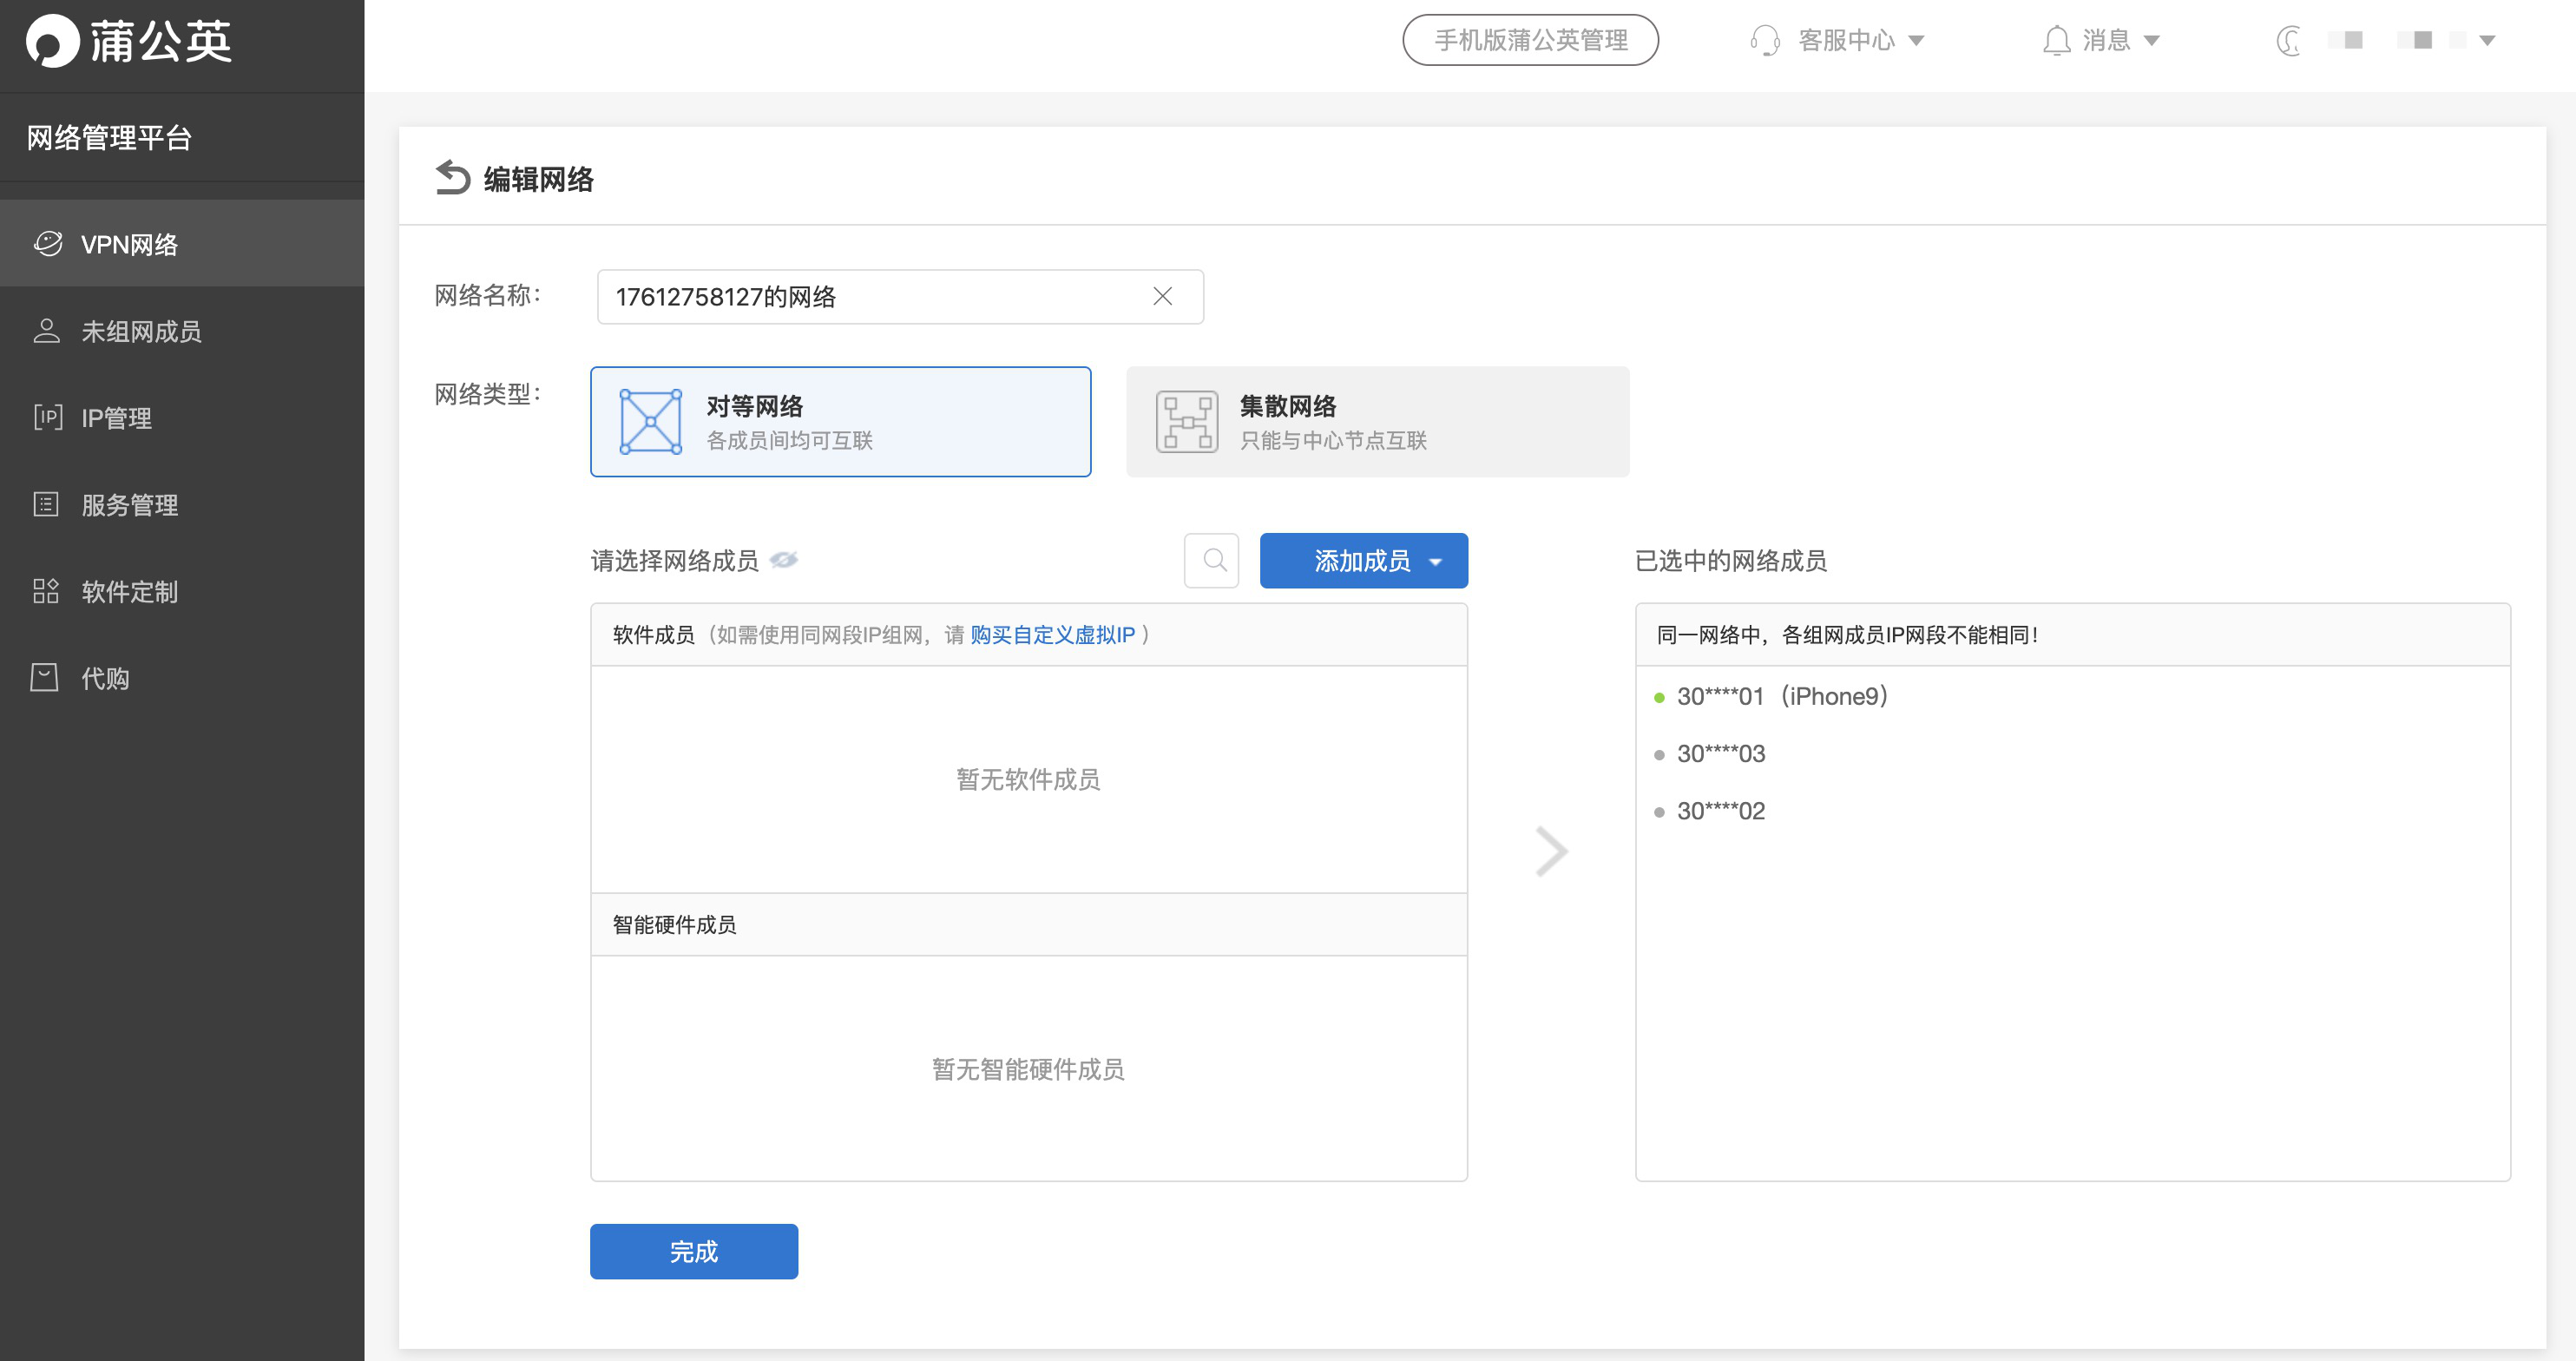2576x1361 pixels.
Task: Click the user avatar icon
Action: (x=2288, y=41)
